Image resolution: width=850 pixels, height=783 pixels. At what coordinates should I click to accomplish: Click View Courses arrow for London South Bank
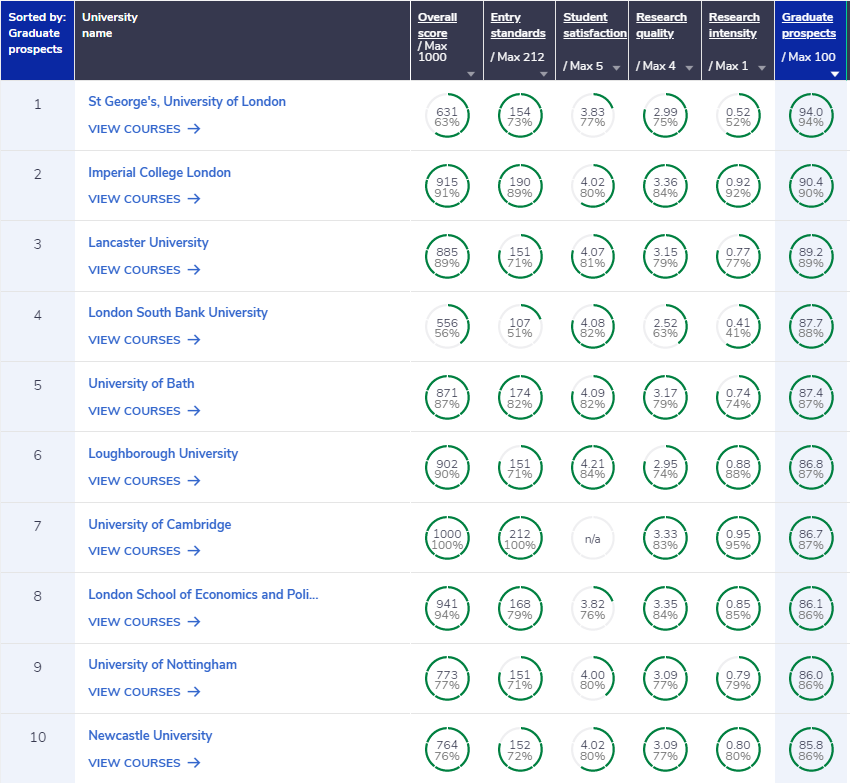point(194,340)
